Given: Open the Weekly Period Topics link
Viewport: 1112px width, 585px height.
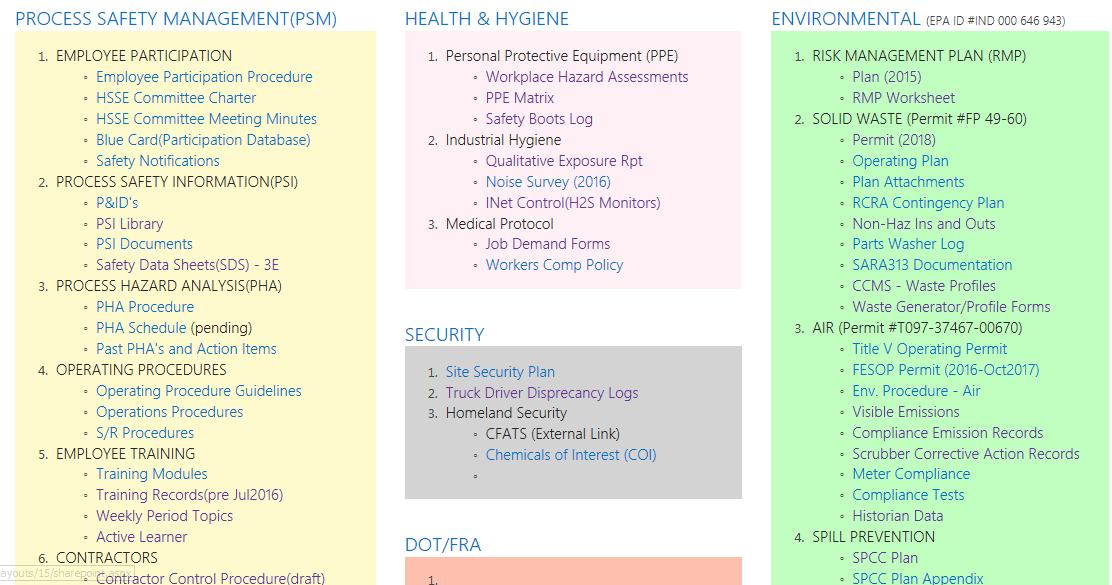Looking at the screenshot, I should [x=164, y=516].
